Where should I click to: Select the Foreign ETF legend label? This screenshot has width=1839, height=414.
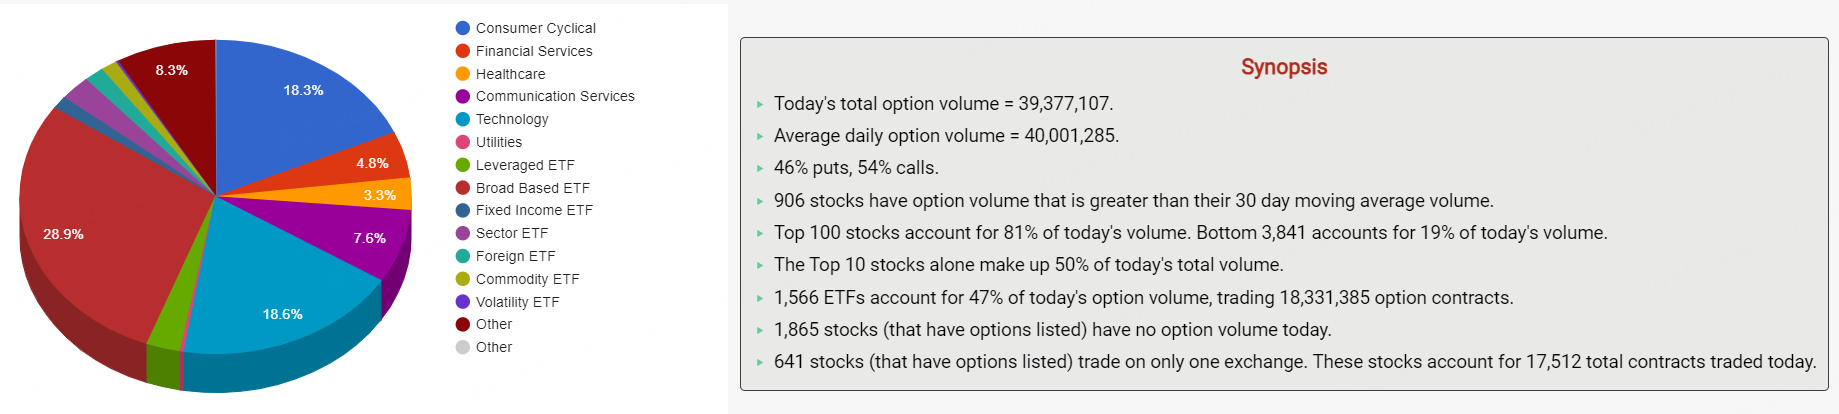click(x=515, y=256)
